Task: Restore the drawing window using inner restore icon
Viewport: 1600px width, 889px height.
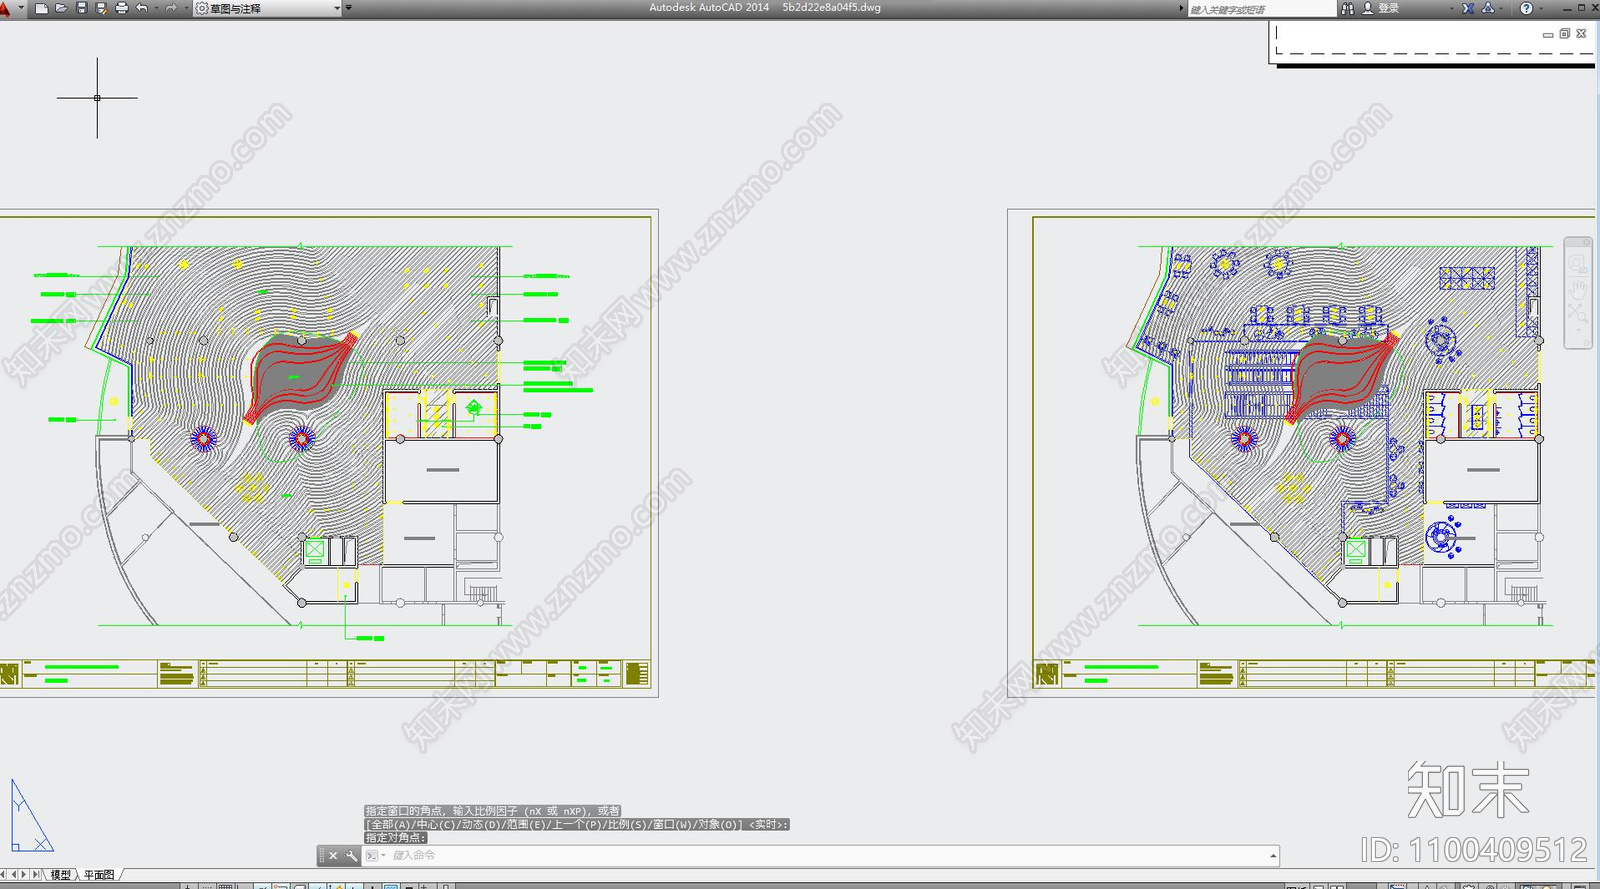Action: (1565, 33)
